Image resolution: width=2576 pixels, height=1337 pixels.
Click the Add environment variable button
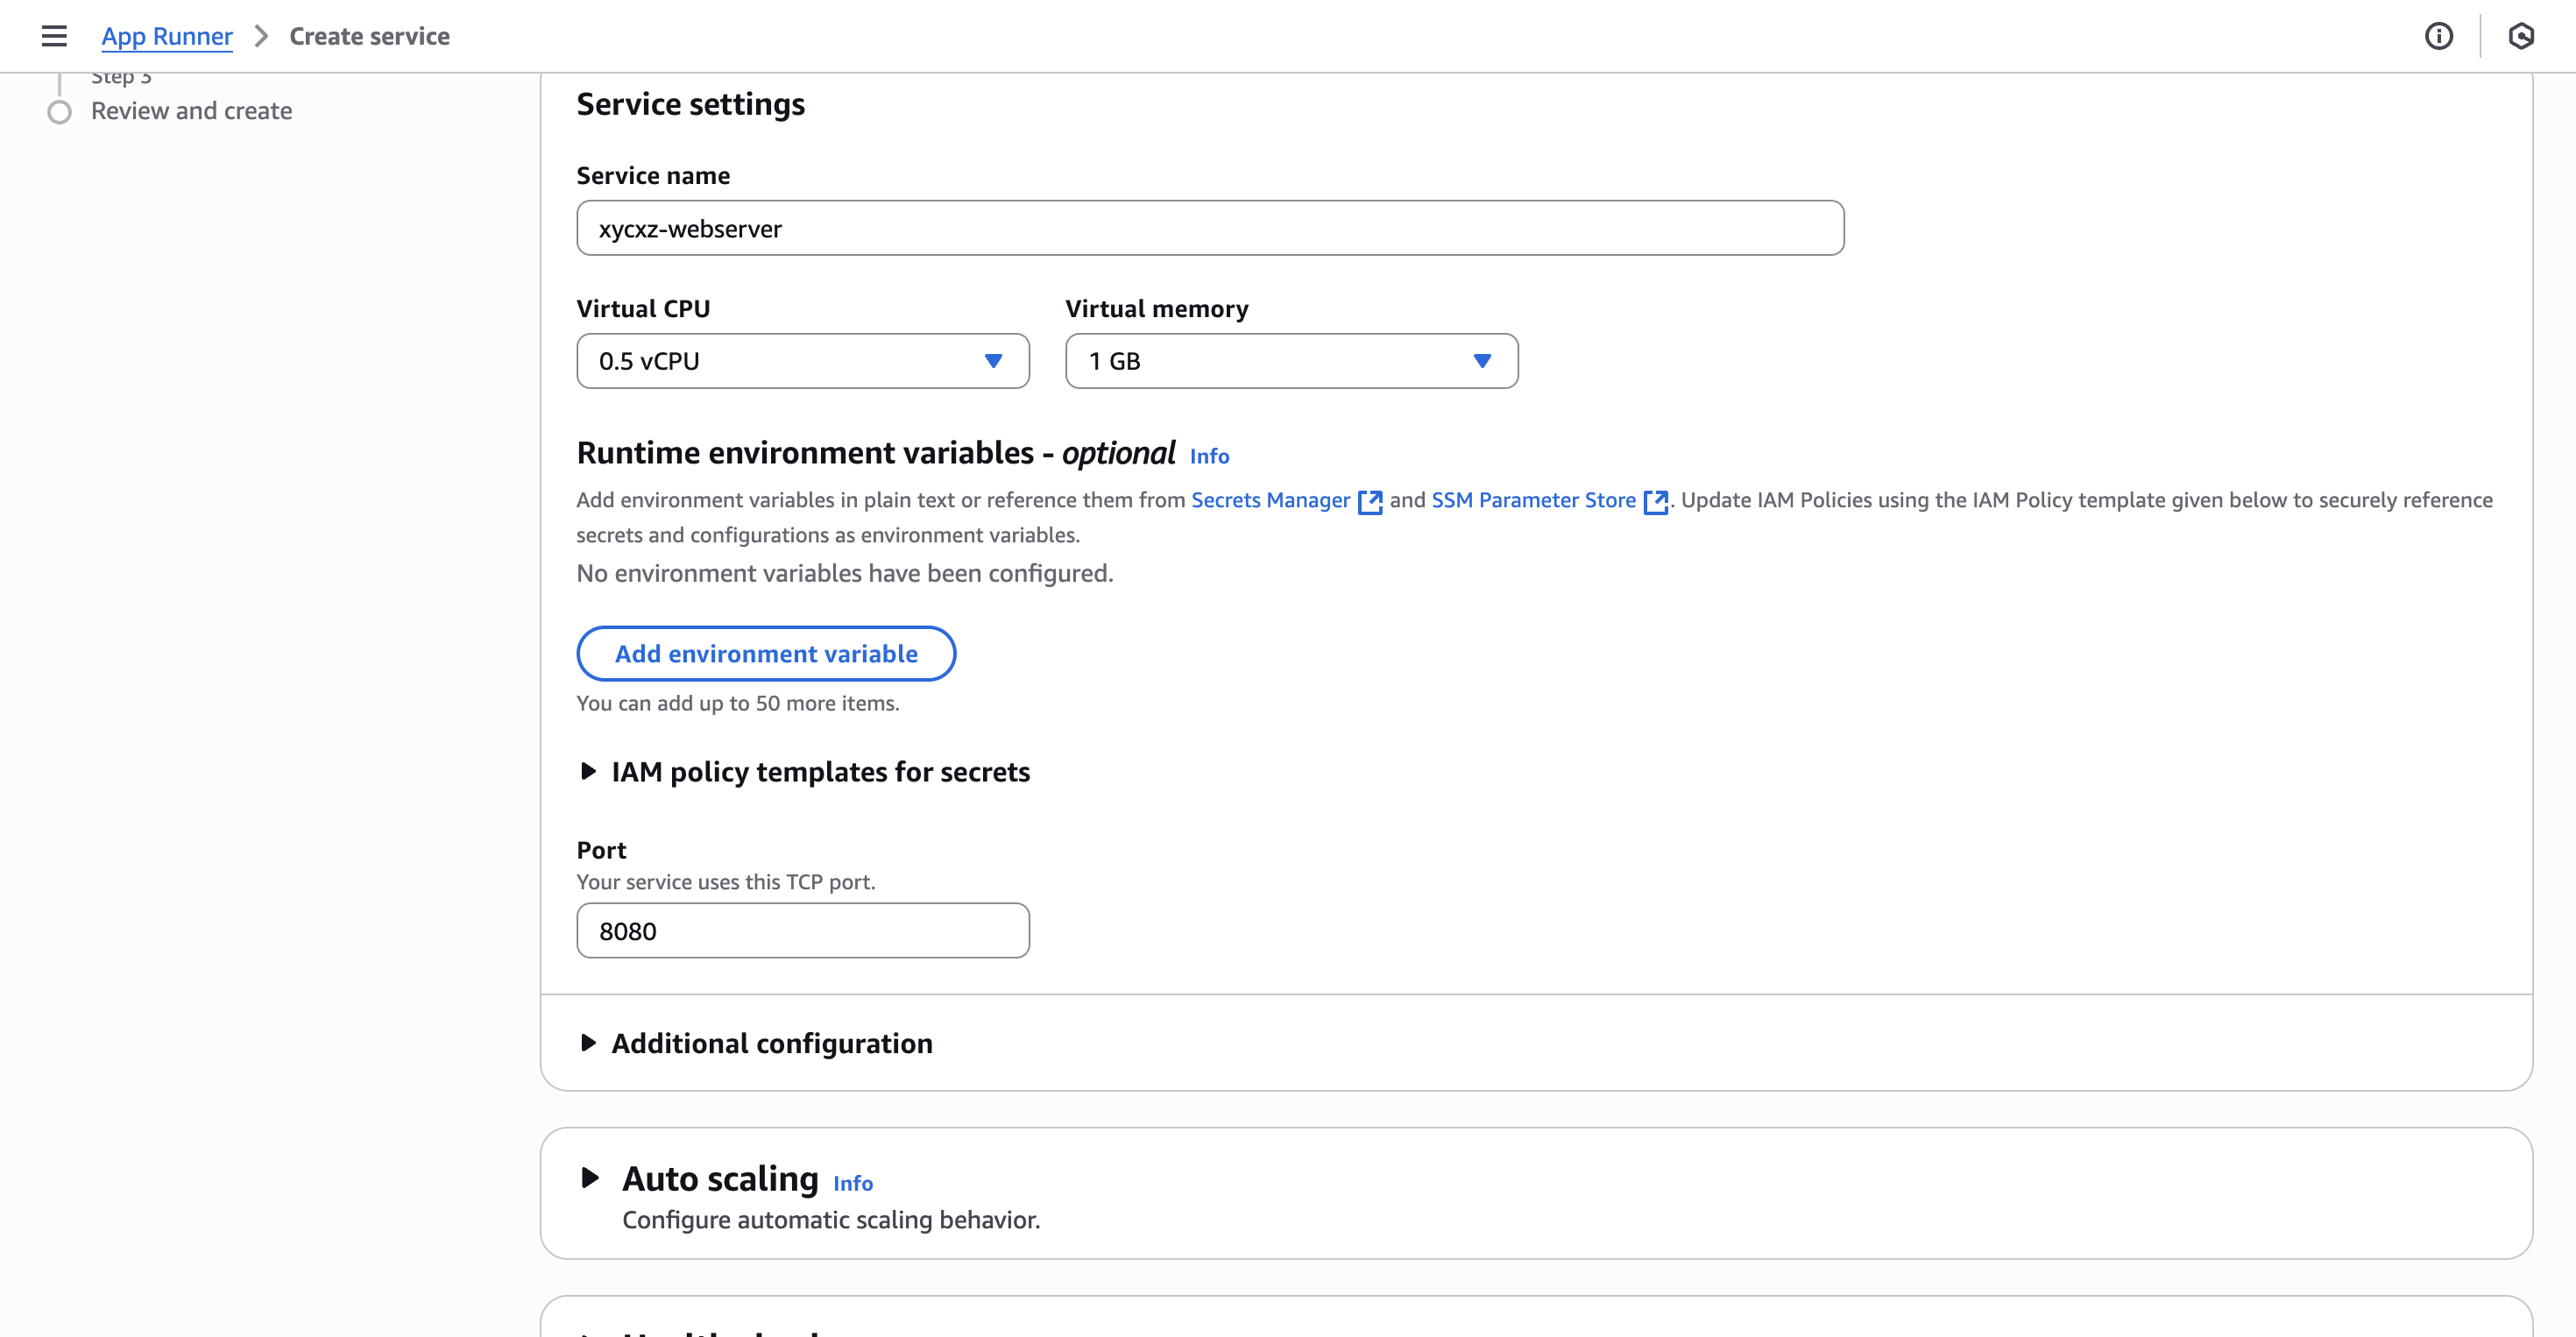coord(765,653)
